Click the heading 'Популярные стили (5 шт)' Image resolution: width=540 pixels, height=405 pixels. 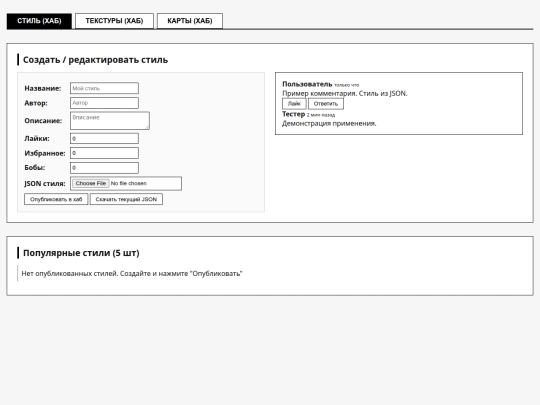pyautogui.click(x=81, y=253)
